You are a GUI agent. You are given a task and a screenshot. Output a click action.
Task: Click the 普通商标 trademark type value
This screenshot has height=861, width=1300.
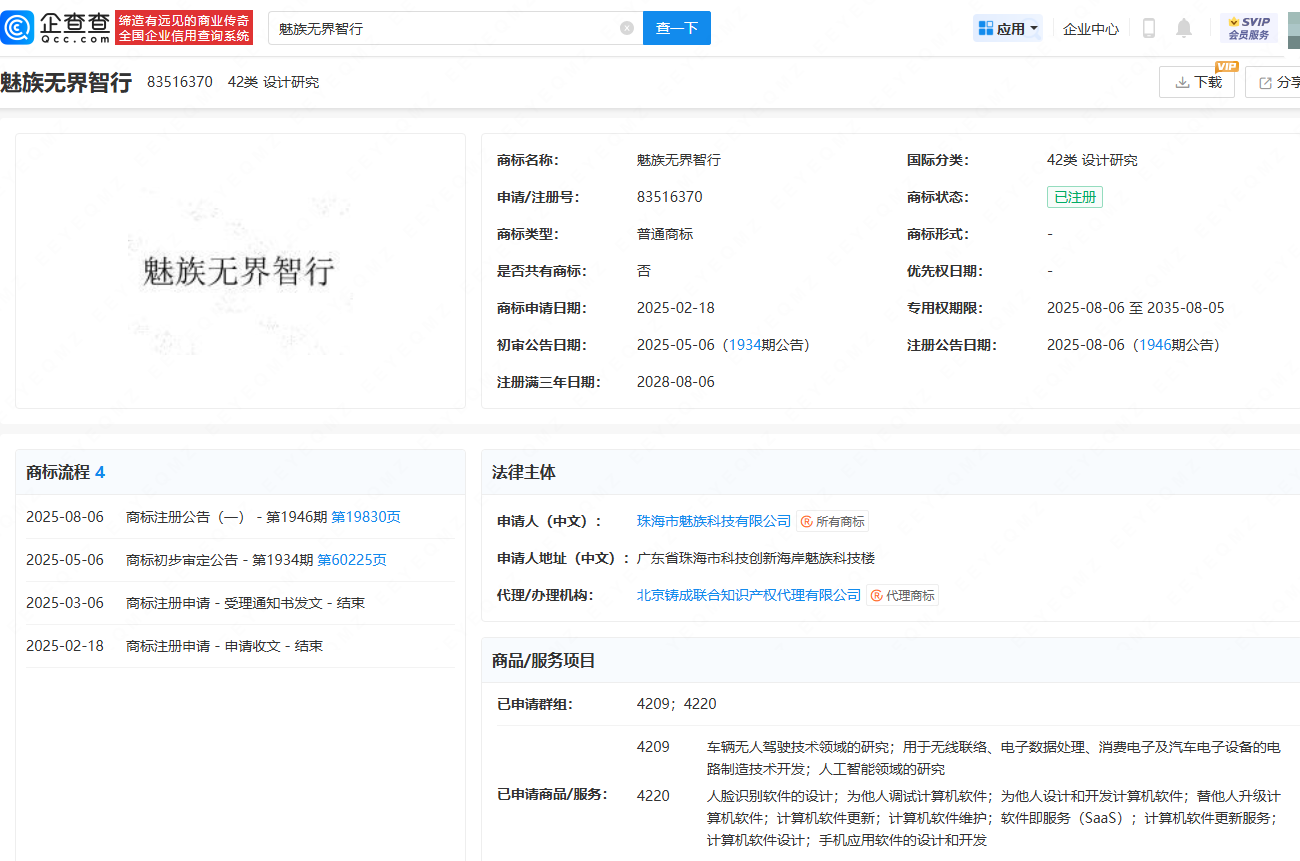pos(665,234)
